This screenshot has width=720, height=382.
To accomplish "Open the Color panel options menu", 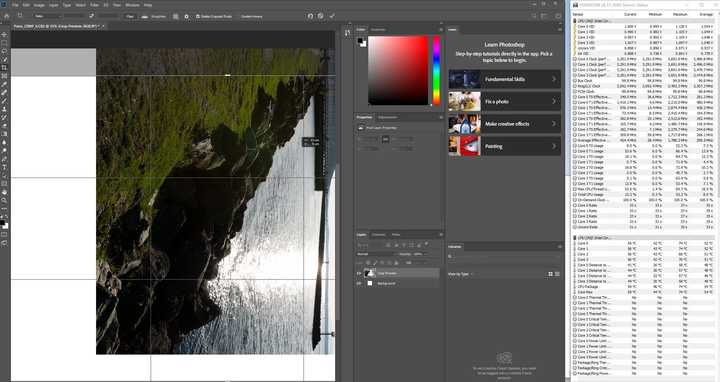I will [441, 29].
